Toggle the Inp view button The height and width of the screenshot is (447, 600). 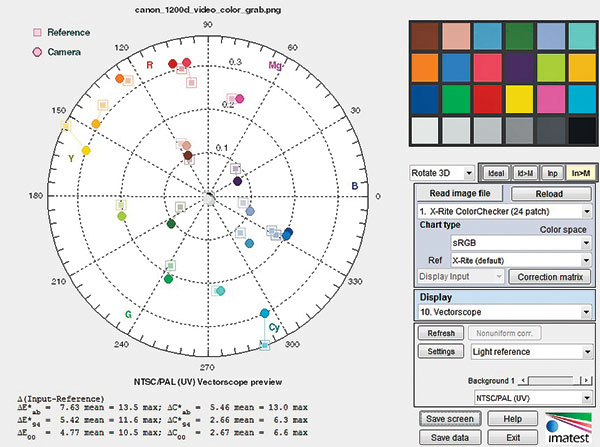click(552, 173)
